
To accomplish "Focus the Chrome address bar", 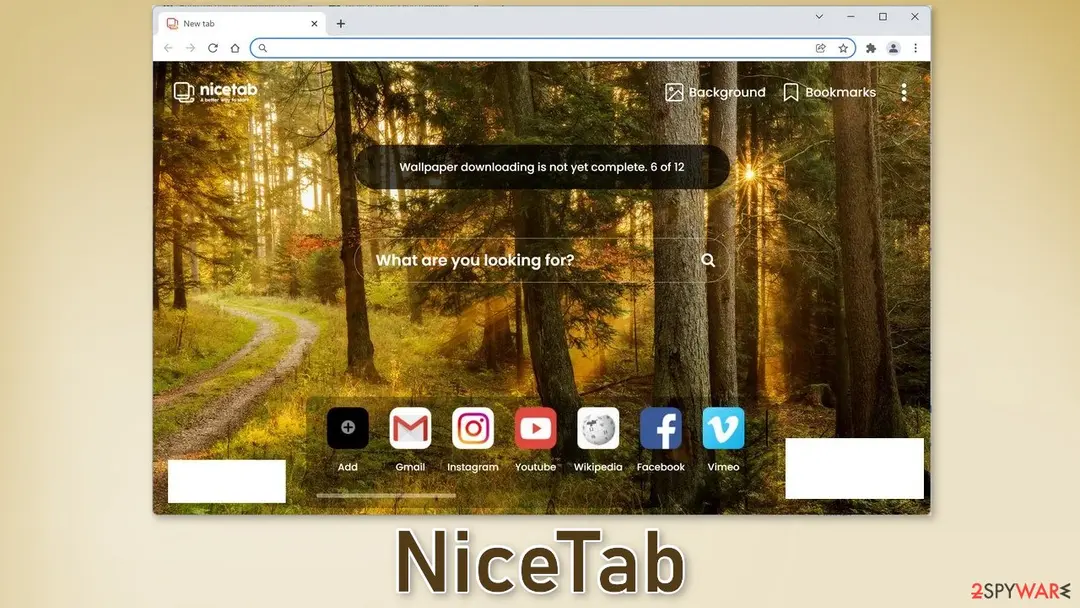I will [x=552, y=48].
